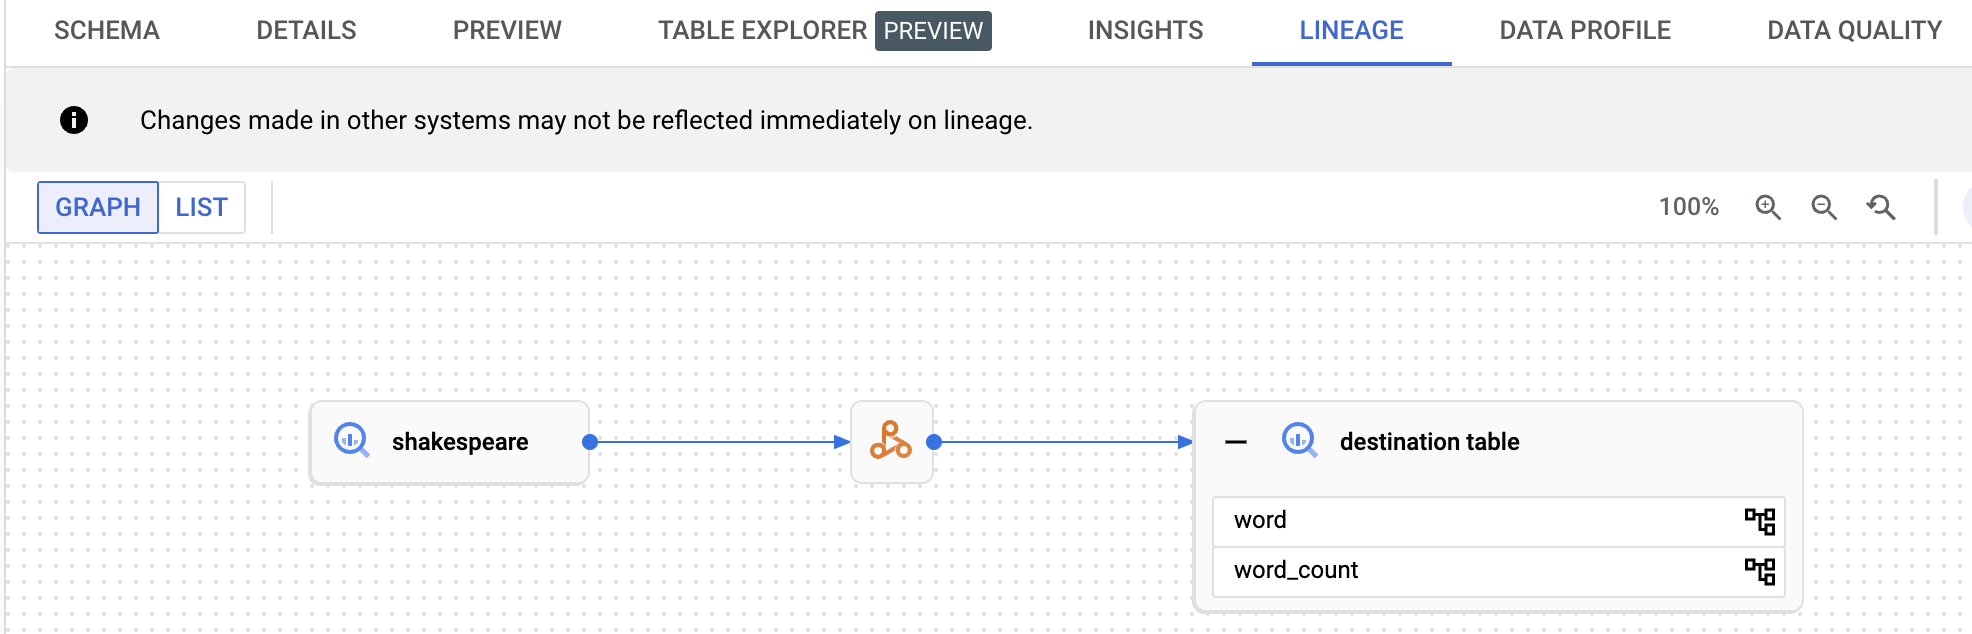The width and height of the screenshot is (1972, 634).
Task: Click the info icon on the lineage notice banner
Action: tap(72, 120)
